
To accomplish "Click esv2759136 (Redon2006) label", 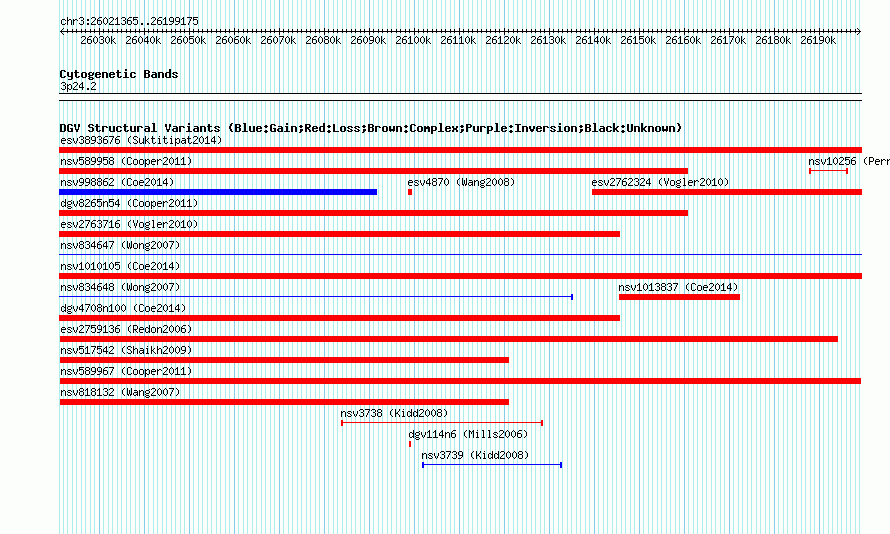I will point(127,329).
